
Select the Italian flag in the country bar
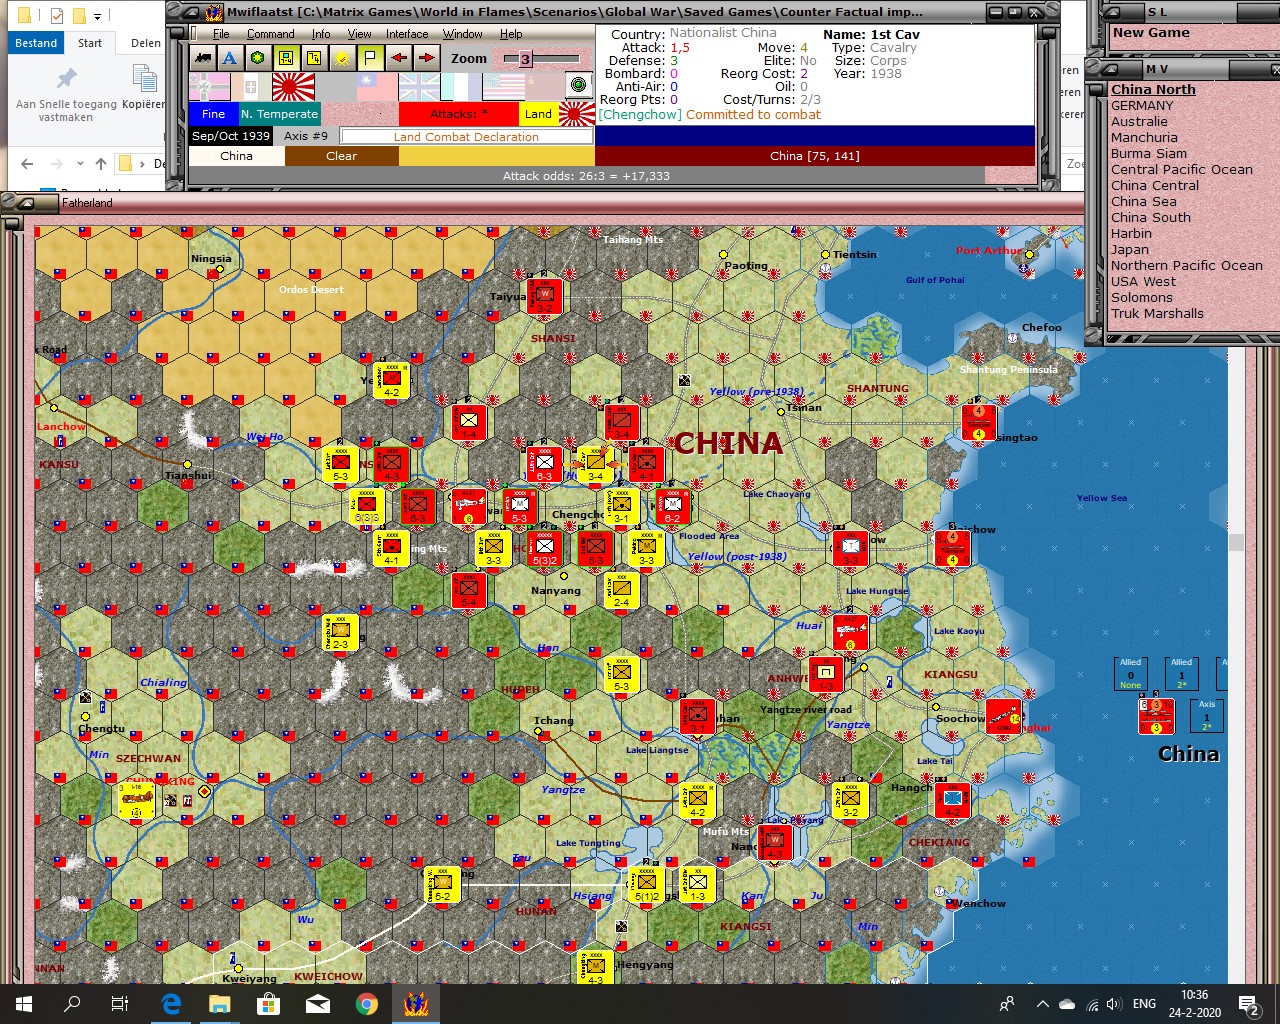click(x=251, y=87)
